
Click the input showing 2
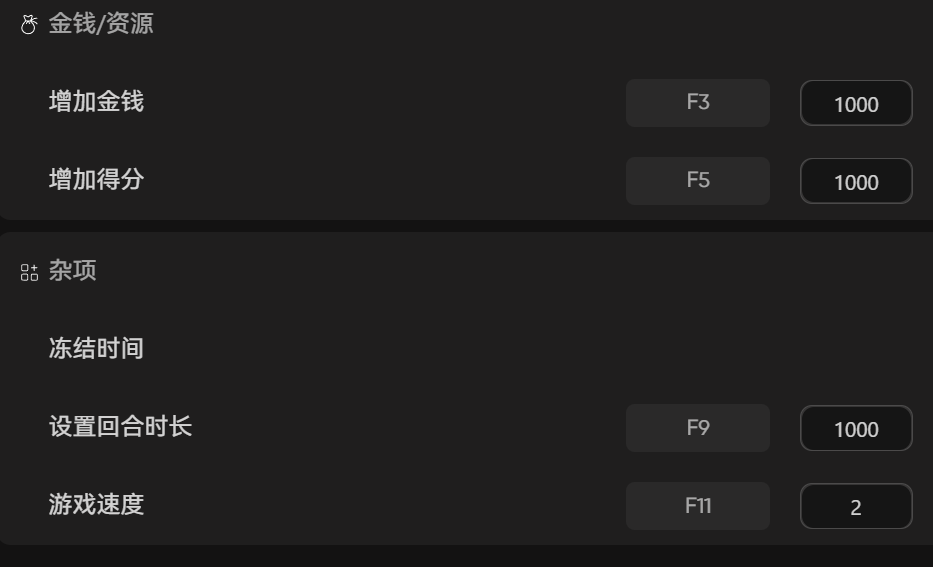(855, 507)
